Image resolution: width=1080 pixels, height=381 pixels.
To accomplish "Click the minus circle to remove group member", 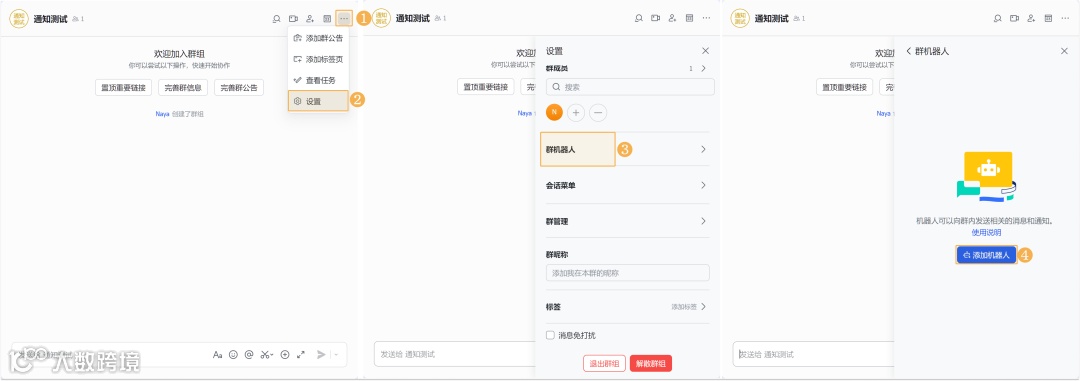I will (599, 112).
